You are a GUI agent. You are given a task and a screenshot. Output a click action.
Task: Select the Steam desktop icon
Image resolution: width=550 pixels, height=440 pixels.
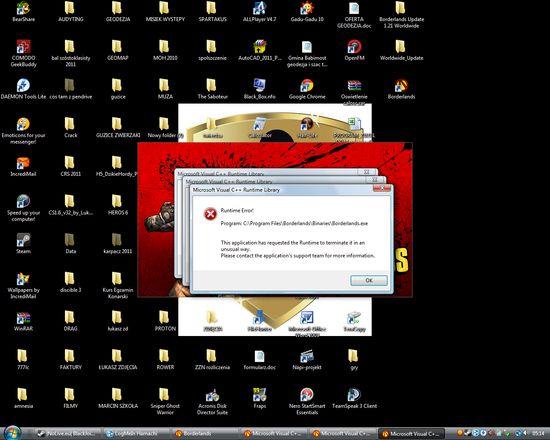pyautogui.click(x=24, y=244)
